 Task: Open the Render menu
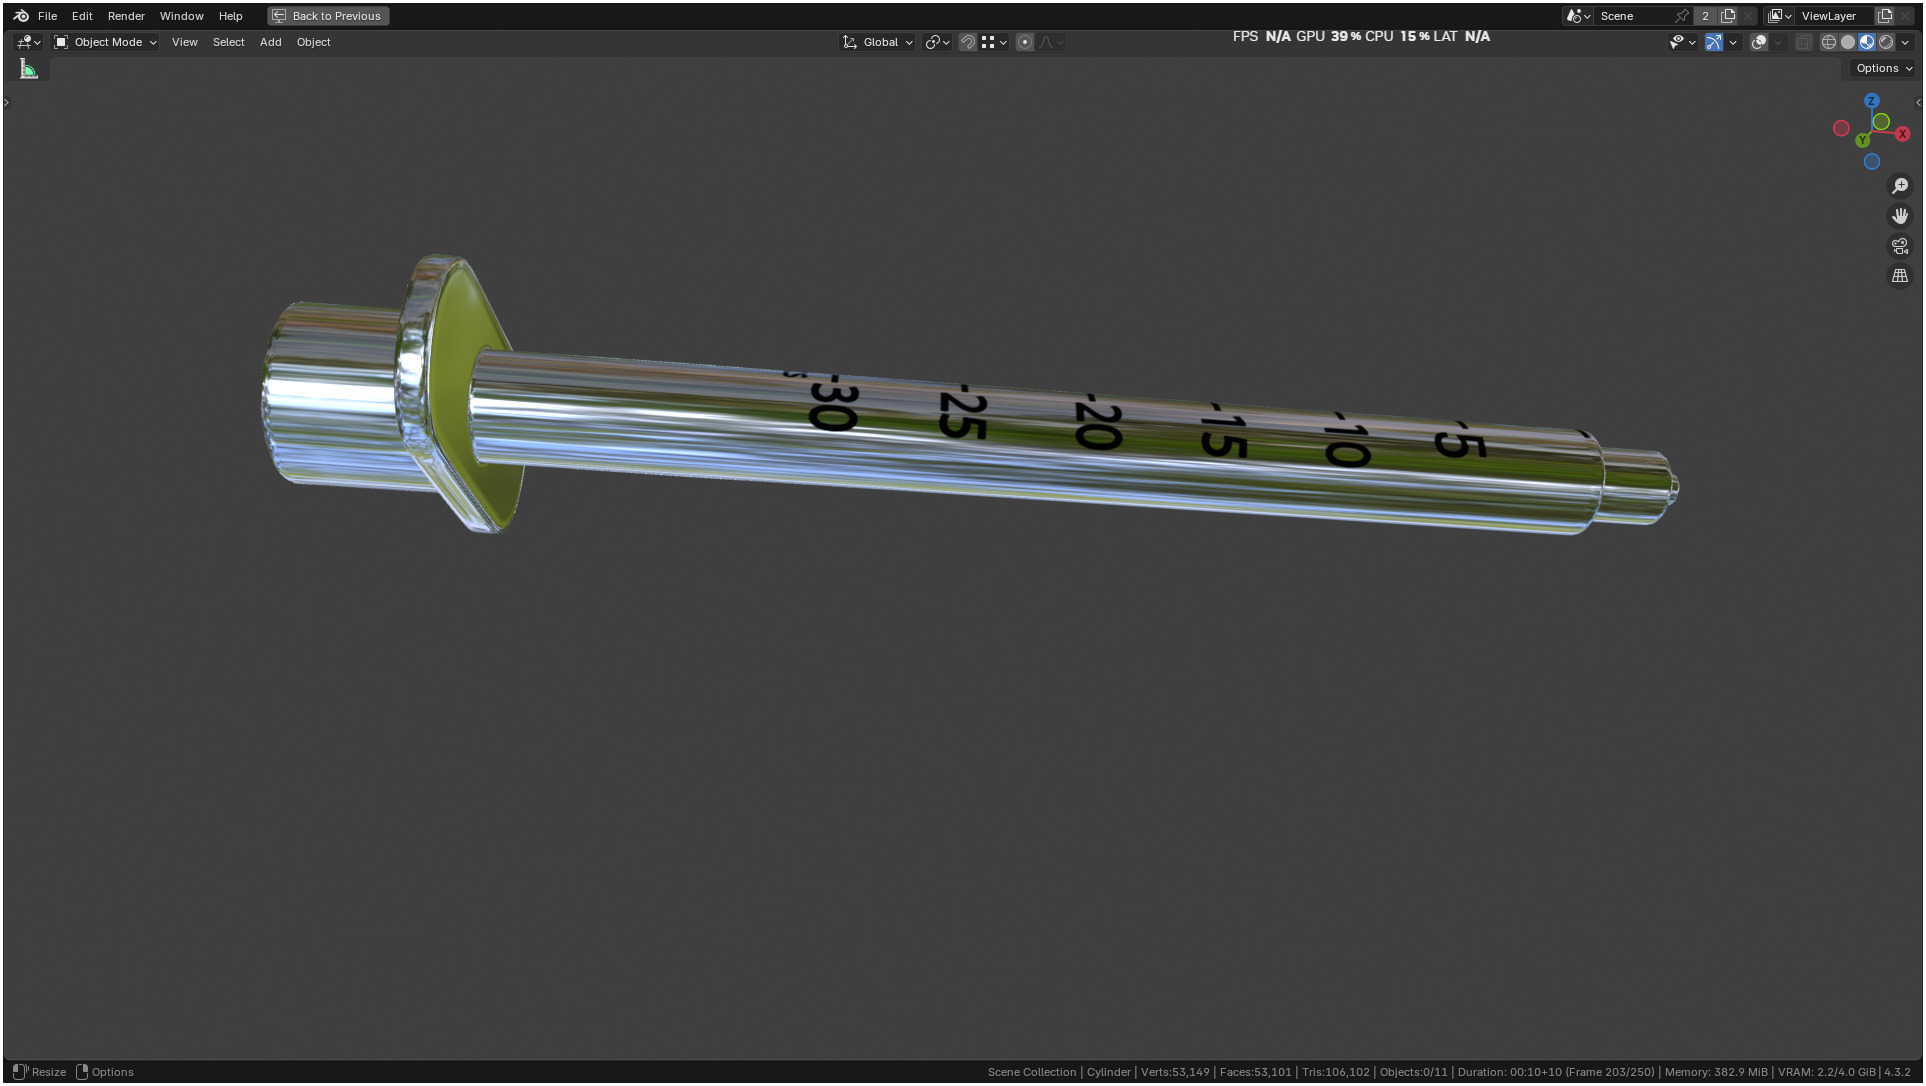(x=126, y=16)
